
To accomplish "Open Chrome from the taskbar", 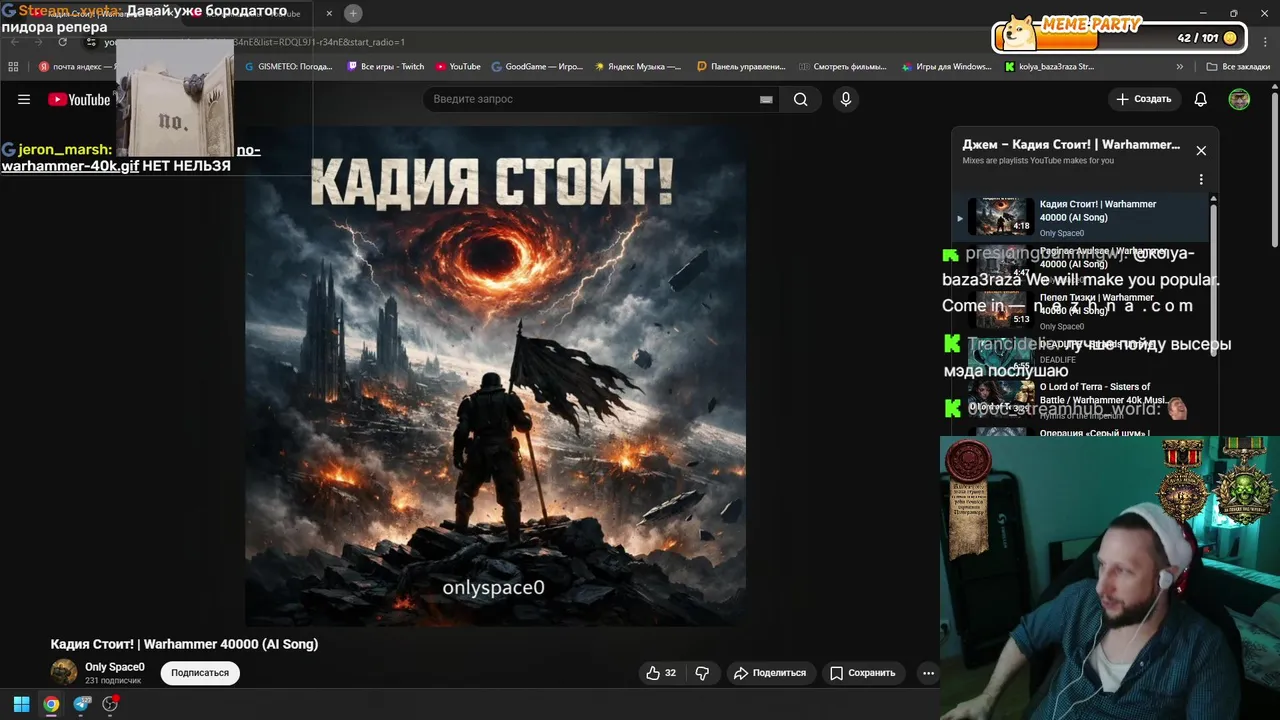I will (51, 704).
